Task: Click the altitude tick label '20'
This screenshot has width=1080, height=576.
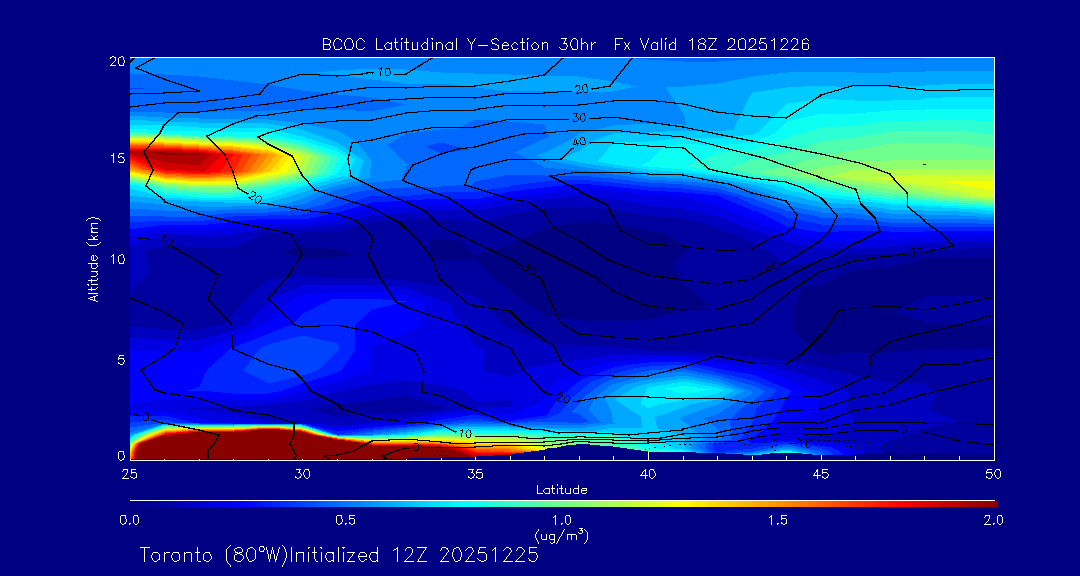Action: (x=117, y=61)
